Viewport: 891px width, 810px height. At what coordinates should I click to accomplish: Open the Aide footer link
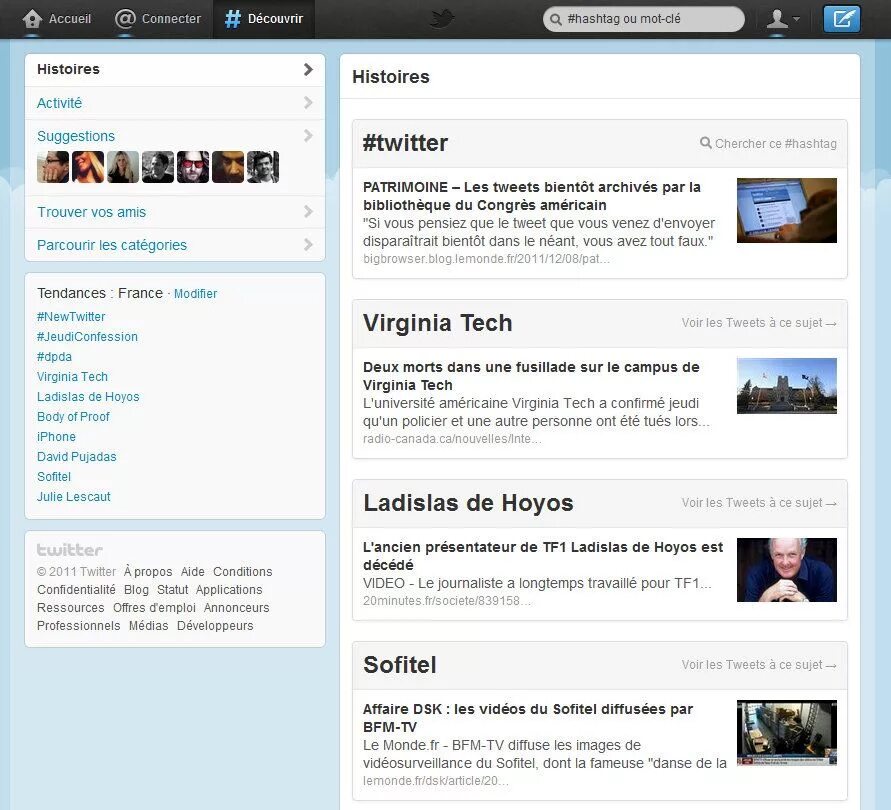point(193,572)
